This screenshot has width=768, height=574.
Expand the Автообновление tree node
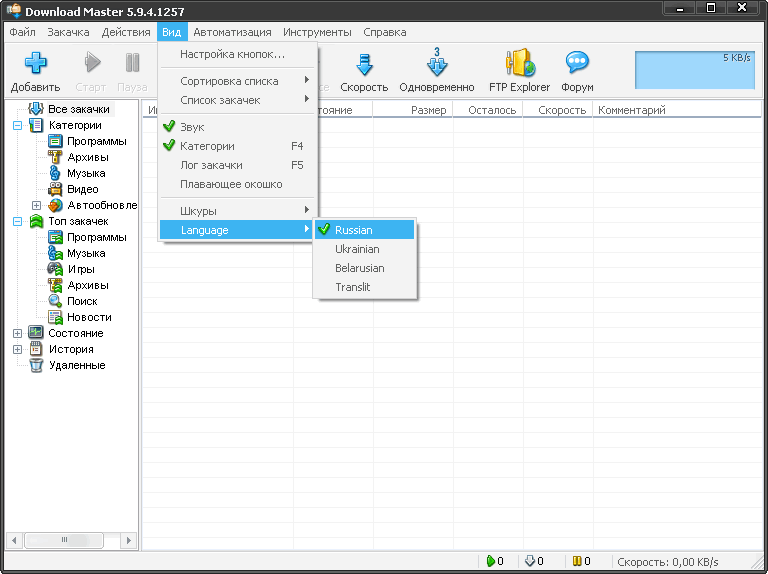pyautogui.click(x=36, y=205)
